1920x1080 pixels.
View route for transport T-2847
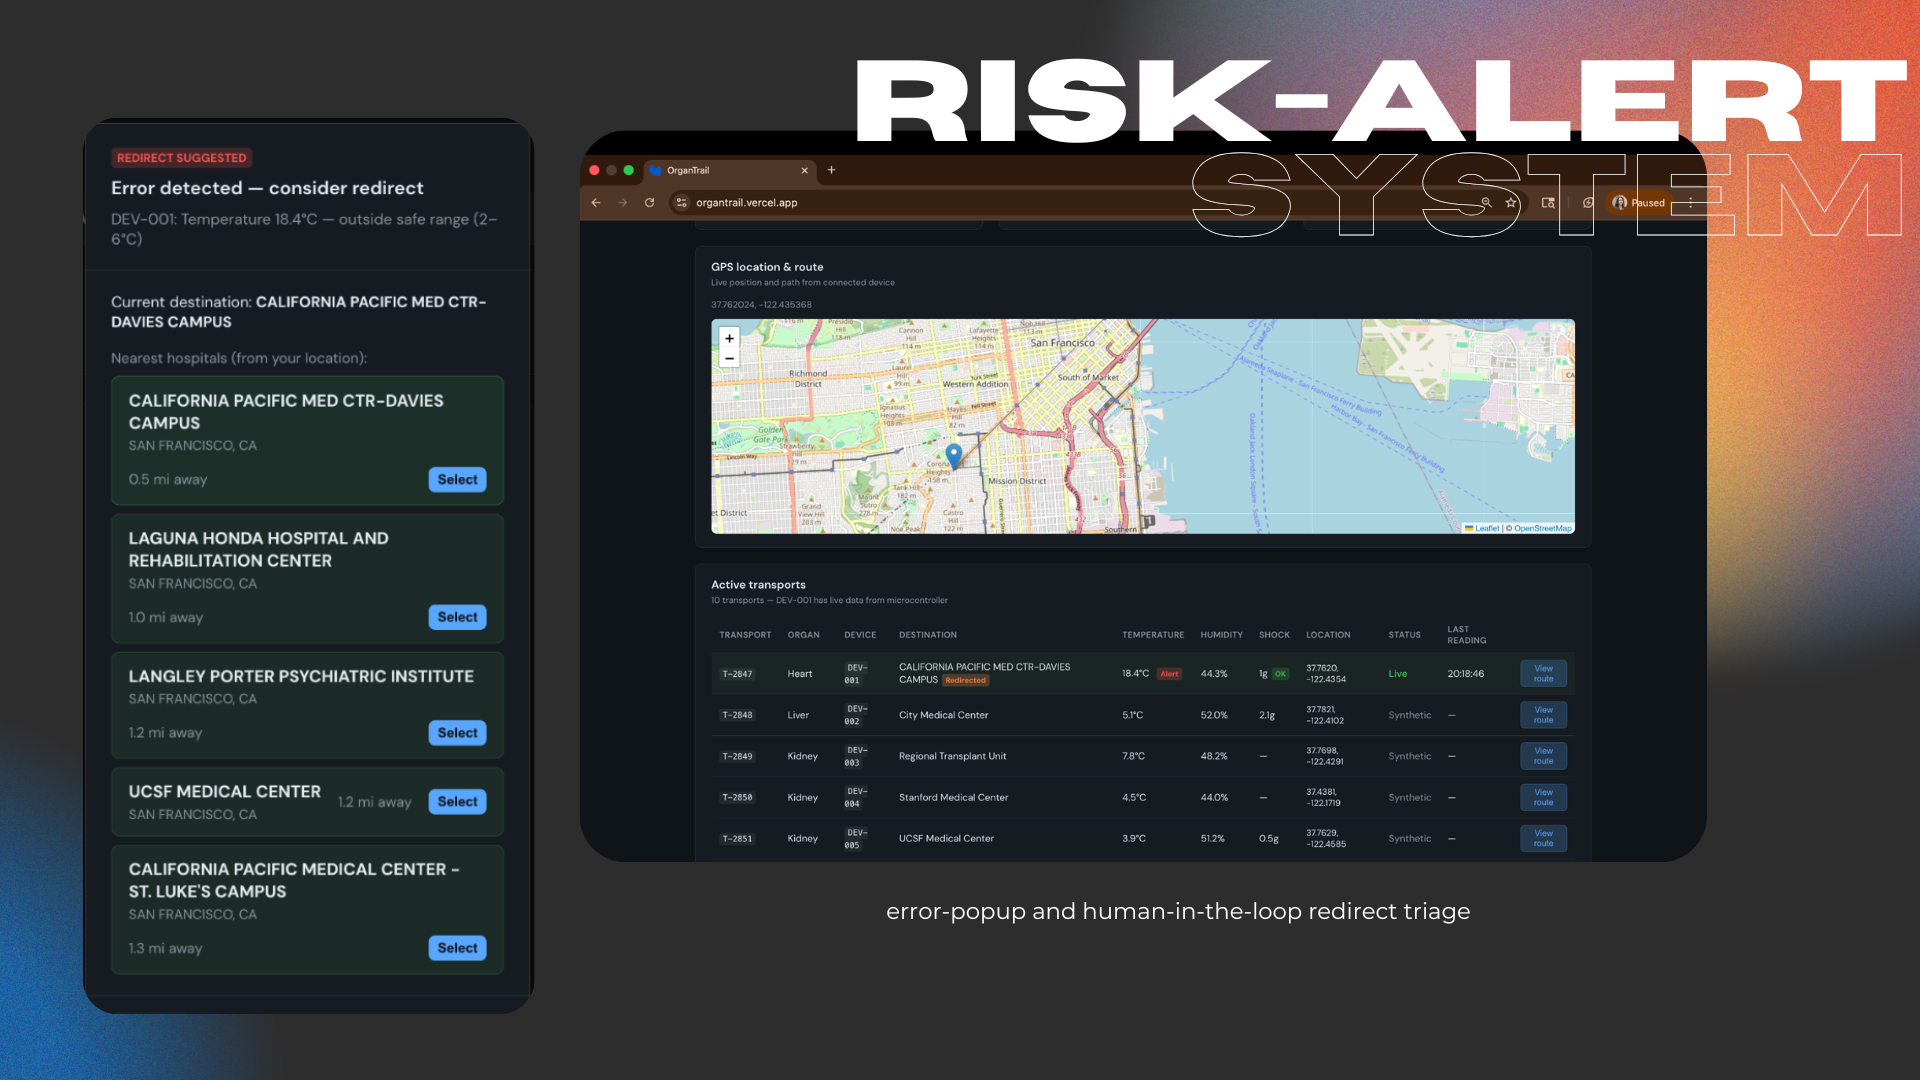[1543, 674]
